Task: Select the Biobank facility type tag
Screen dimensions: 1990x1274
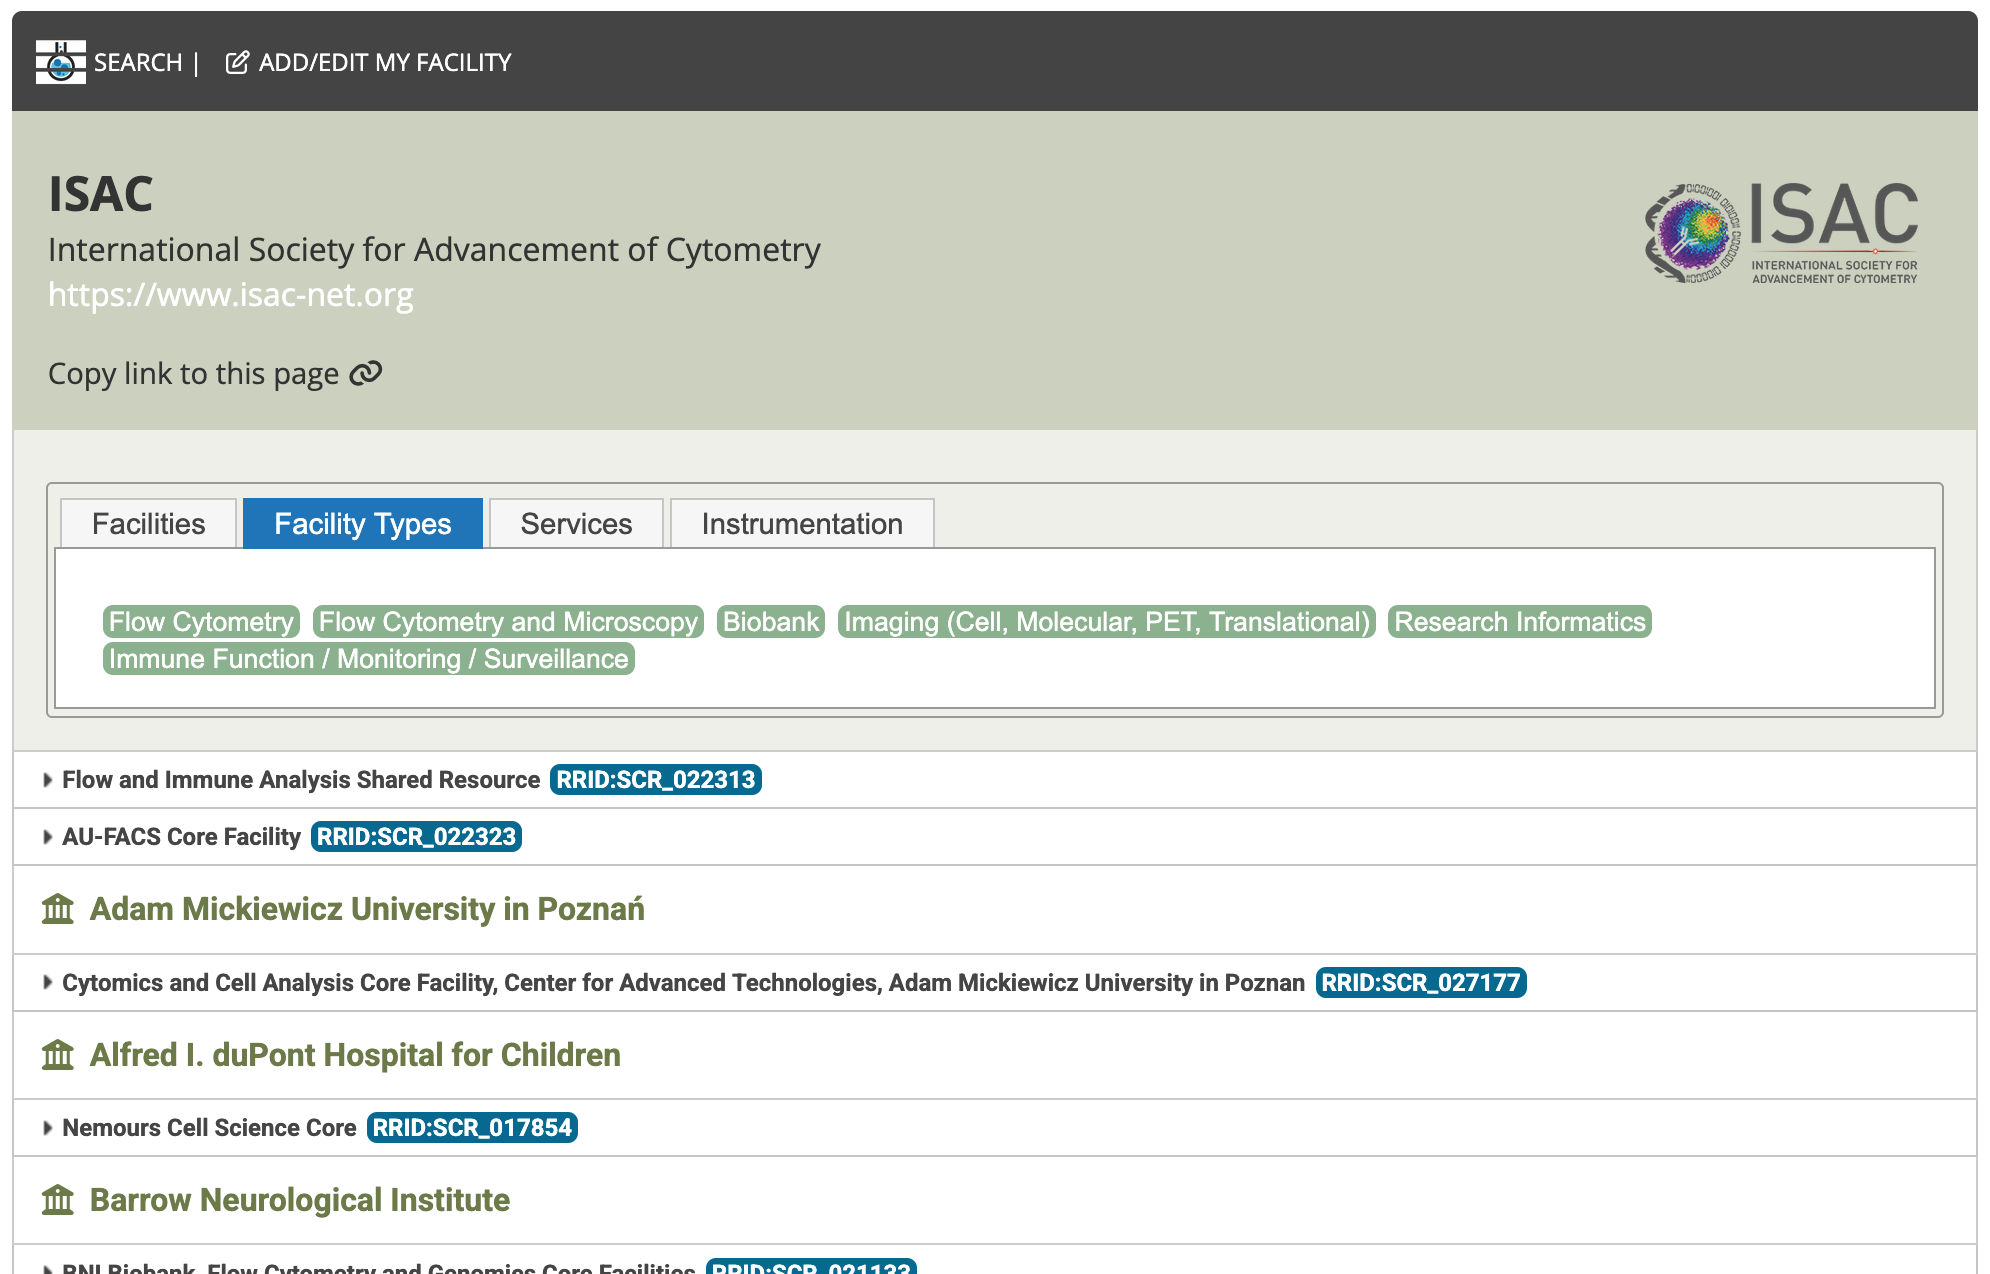Action: point(770,622)
